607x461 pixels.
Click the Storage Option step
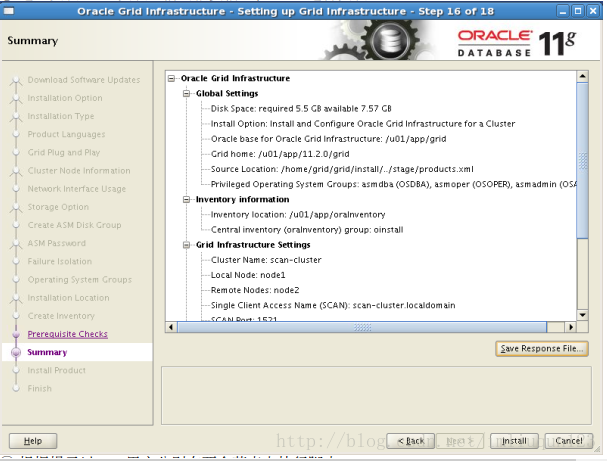58,207
